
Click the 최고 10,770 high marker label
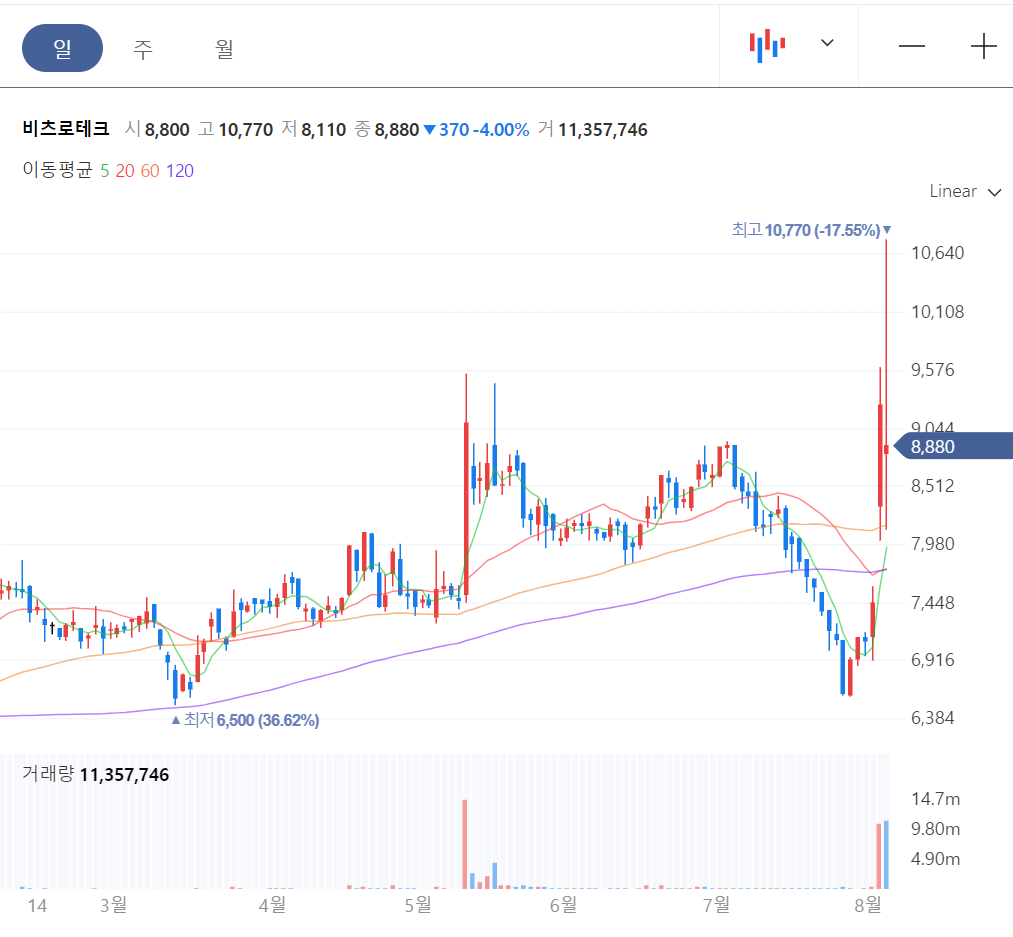pos(811,230)
